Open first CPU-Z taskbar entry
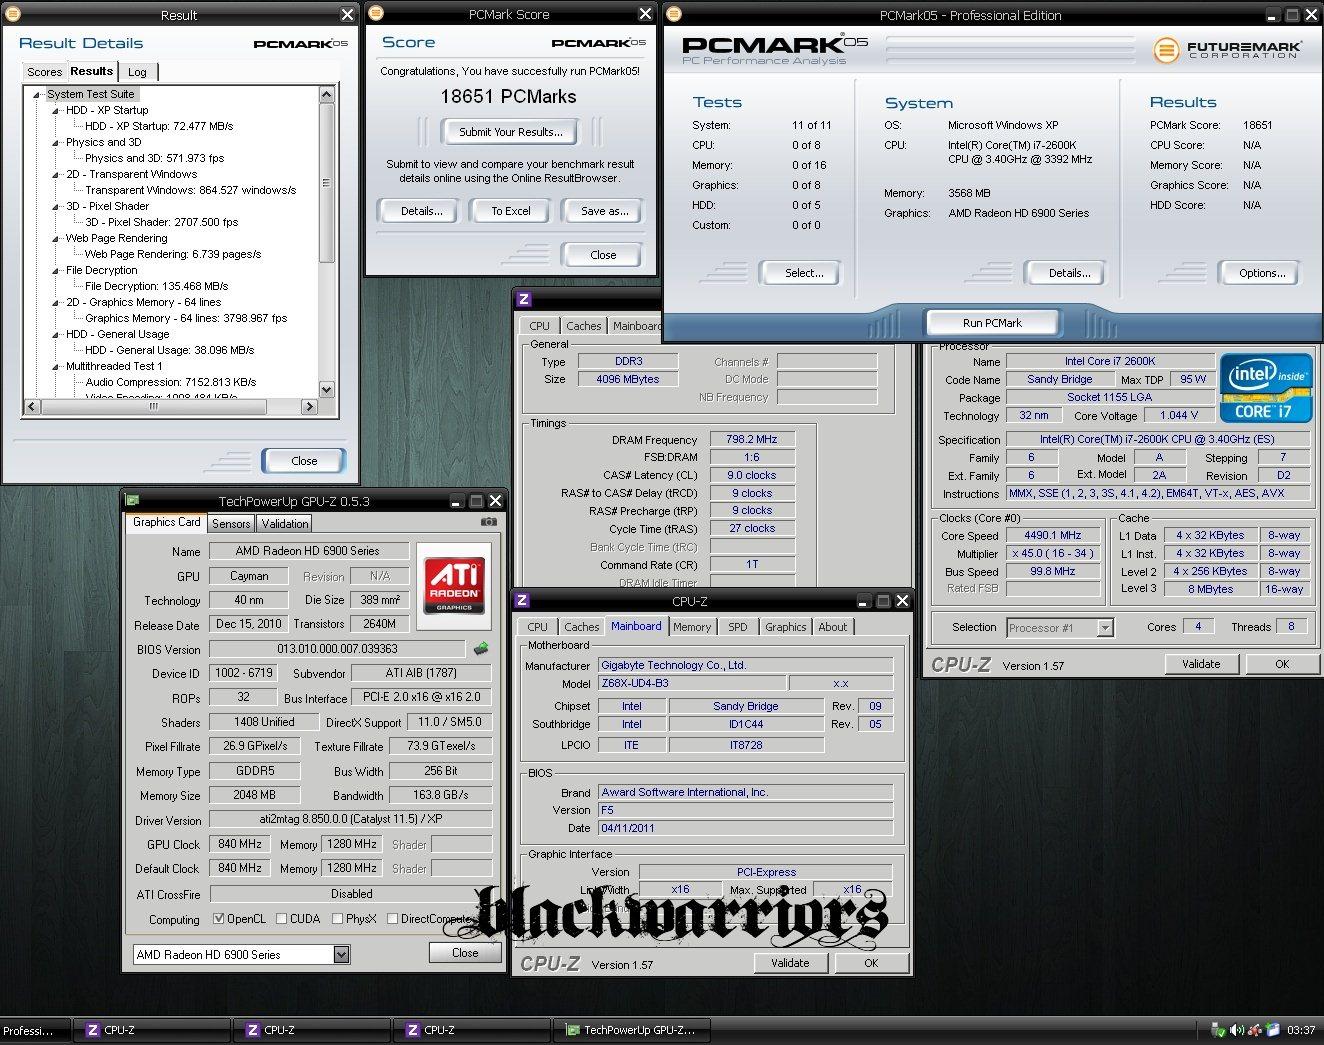This screenshot has height=1045, width=1324. point(151,1030)
